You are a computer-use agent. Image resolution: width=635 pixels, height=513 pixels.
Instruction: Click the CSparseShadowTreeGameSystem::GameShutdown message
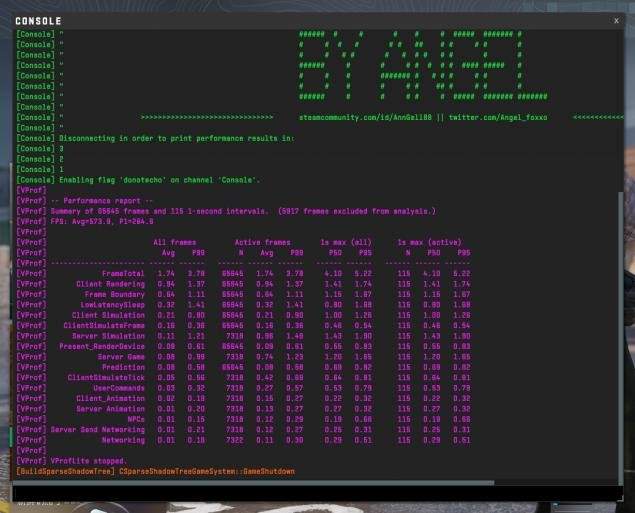pos(207,472)
